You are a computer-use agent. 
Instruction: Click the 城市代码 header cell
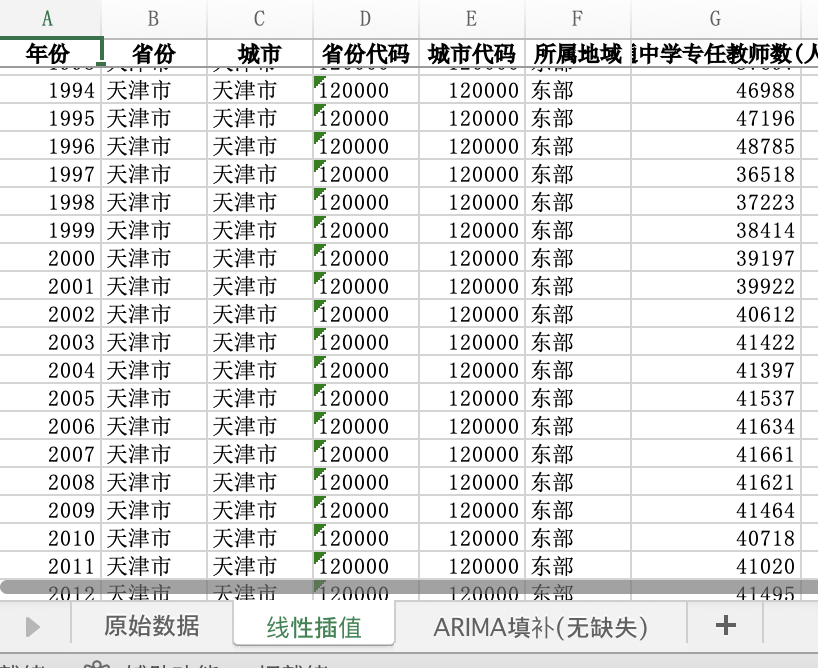pyautogui.click(x=472, y=53)
